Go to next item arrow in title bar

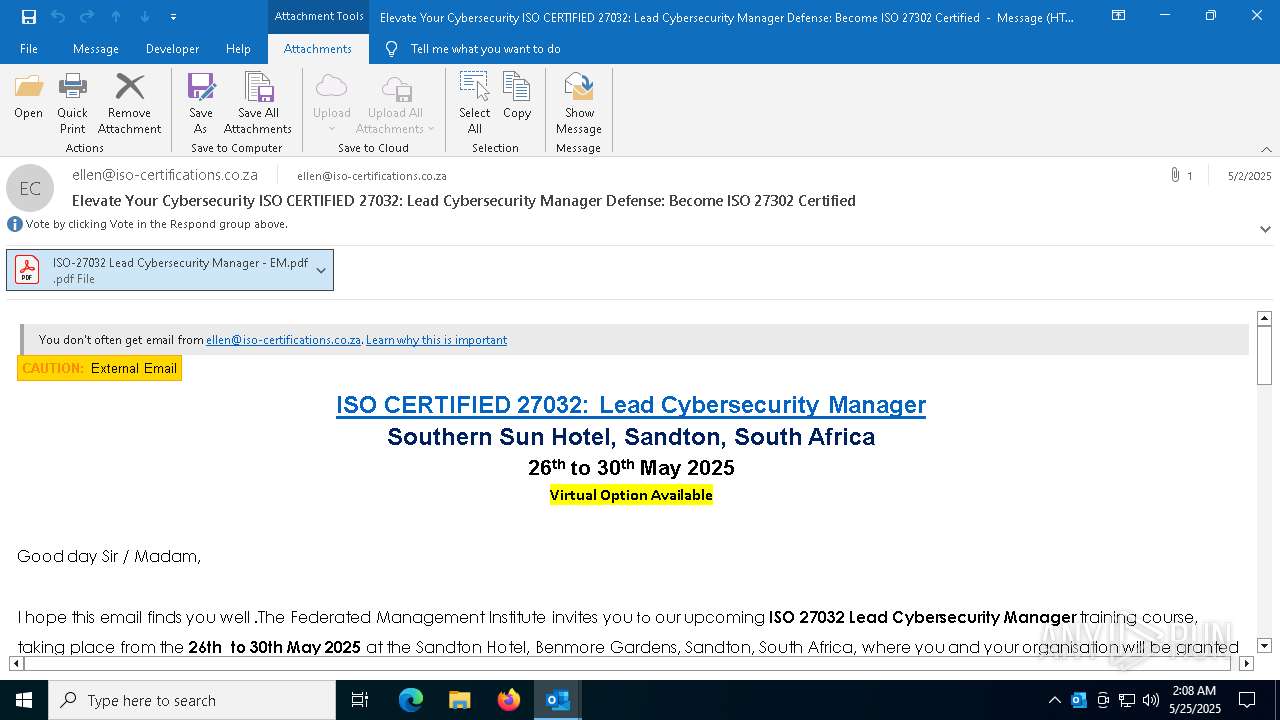point(145,16)
